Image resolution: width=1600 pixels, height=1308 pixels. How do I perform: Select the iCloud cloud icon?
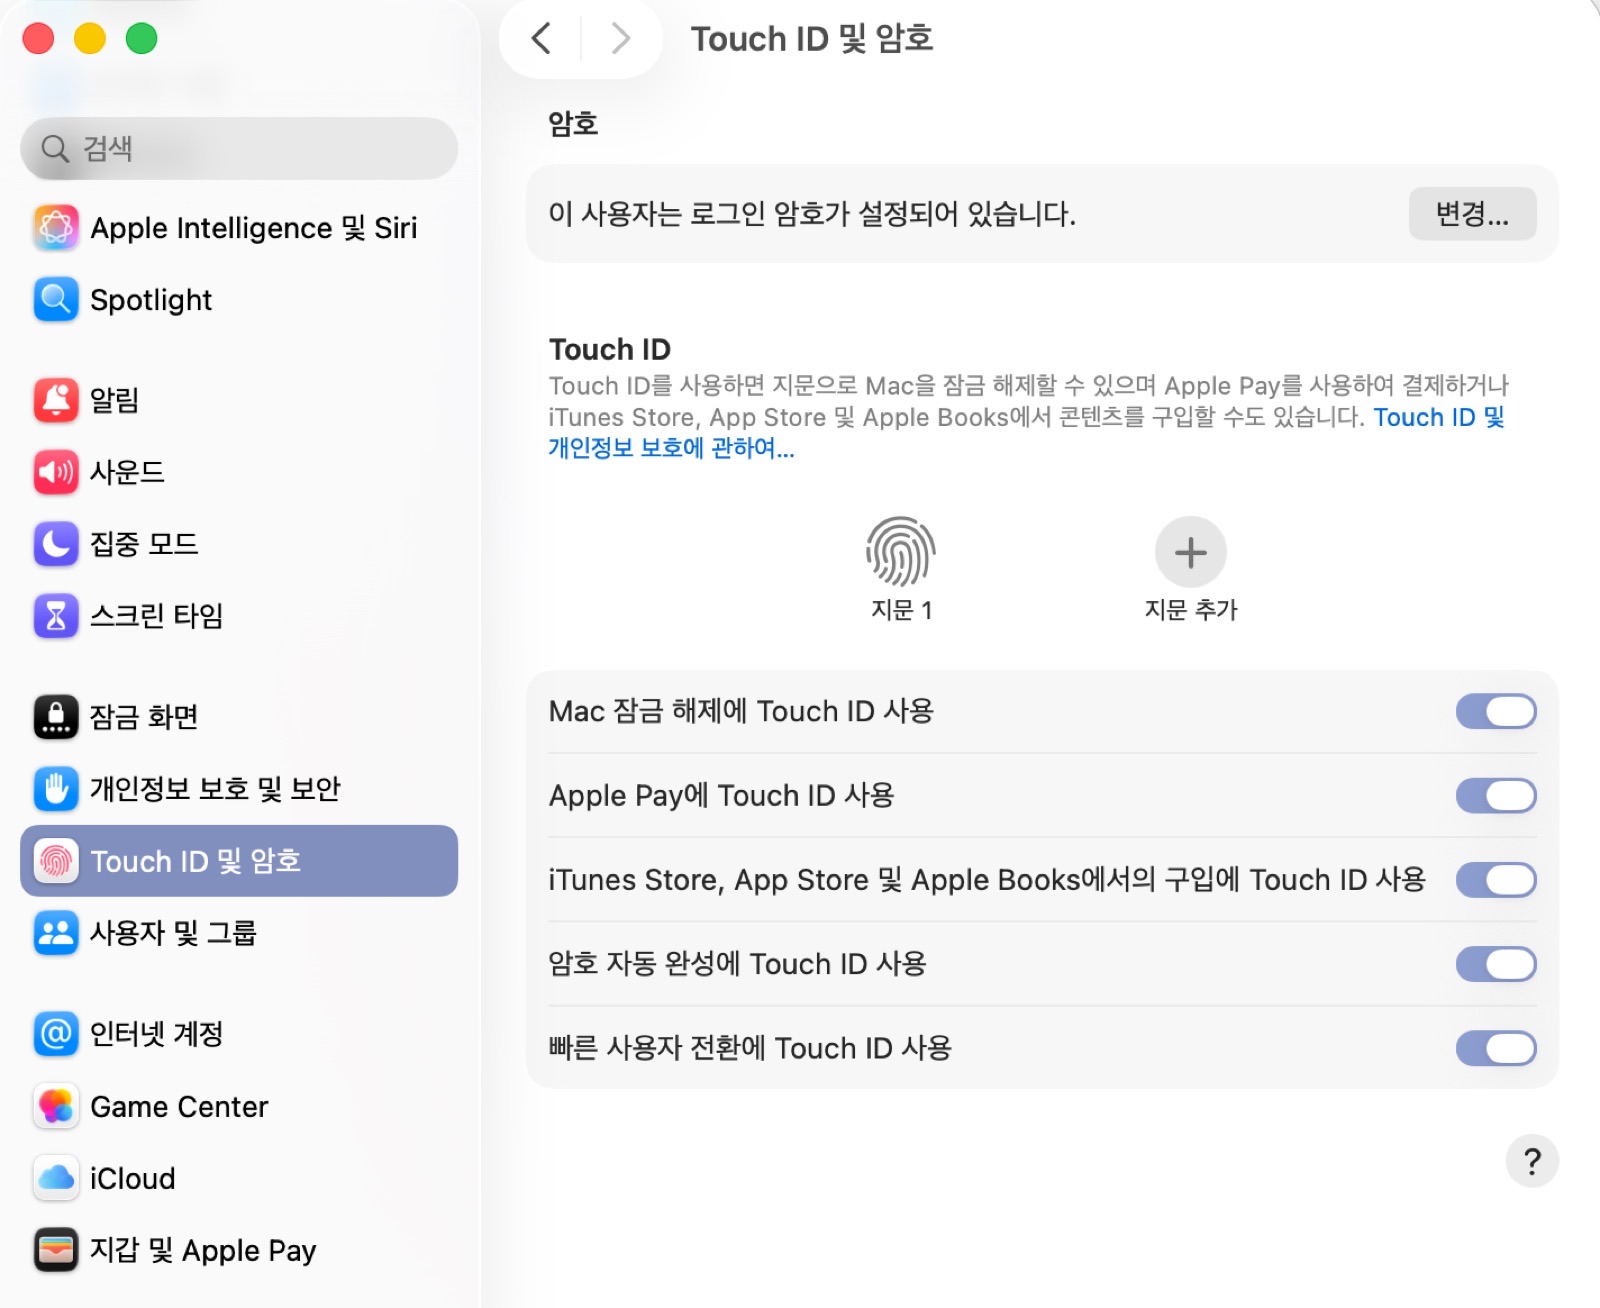pyautogui.click(x=56, y=1179)
